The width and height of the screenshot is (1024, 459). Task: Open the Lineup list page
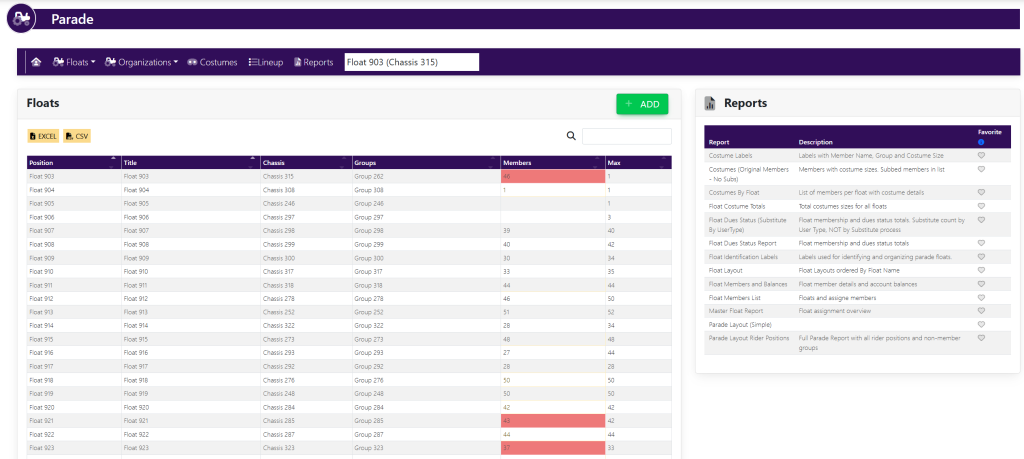pyautogui.click(x=265, y=62)
